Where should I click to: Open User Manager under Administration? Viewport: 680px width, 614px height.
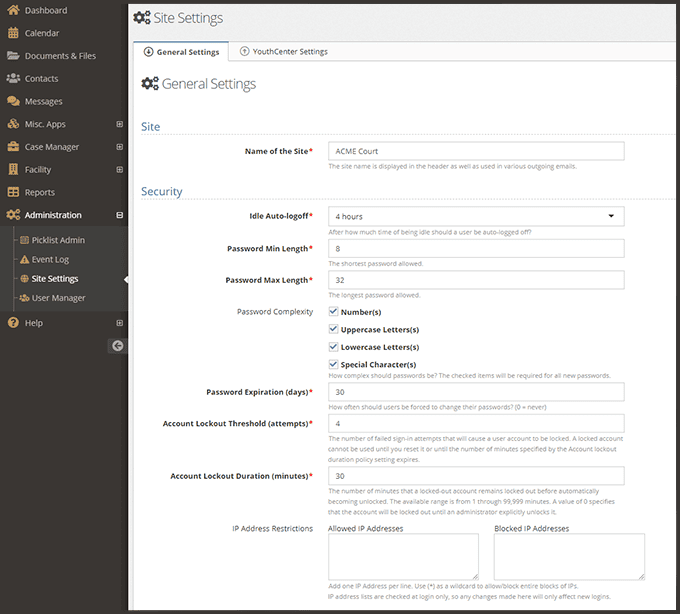tap(58, 298)
